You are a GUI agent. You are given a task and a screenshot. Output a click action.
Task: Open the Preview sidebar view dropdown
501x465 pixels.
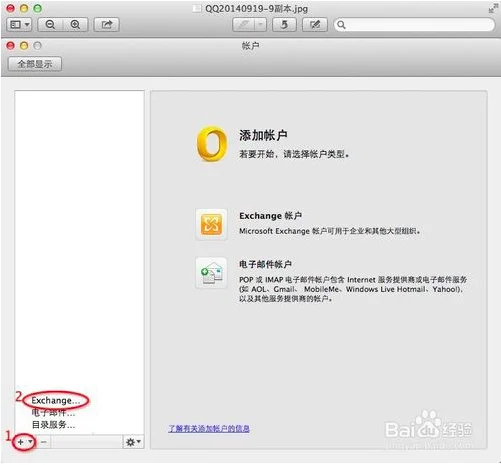[x=19, y=25]
